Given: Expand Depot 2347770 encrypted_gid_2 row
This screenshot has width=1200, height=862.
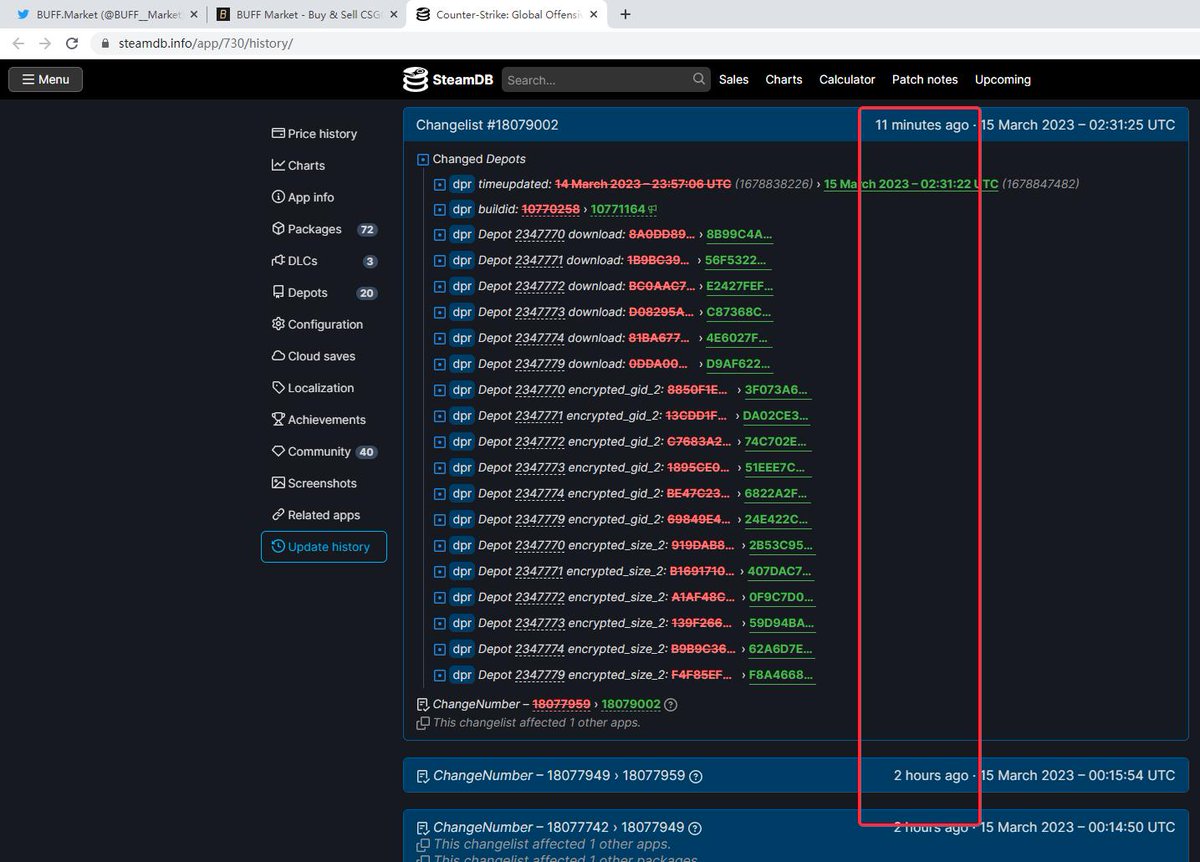Looking at the screenshot, I should click(440, 391).
